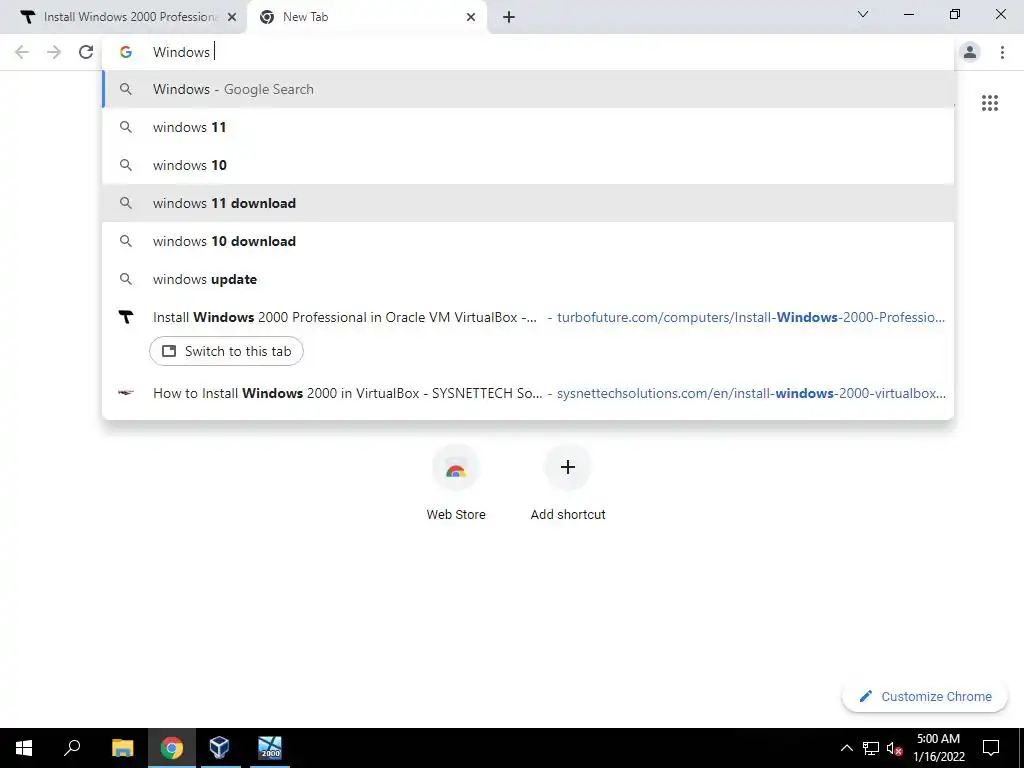Open the Chrome three-dot menu
The width and height of the screenshot is (1024, 768).
tap(1002, 52)
